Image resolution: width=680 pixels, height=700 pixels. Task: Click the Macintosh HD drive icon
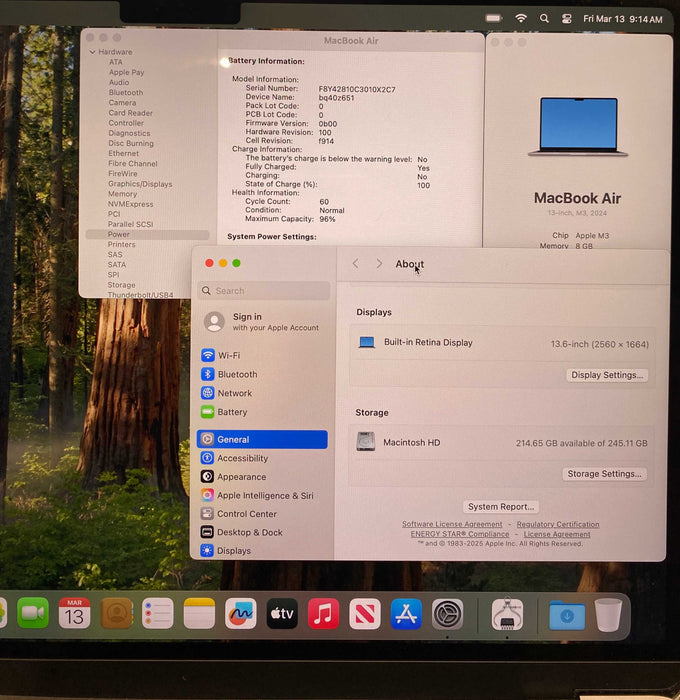point(366,442)
